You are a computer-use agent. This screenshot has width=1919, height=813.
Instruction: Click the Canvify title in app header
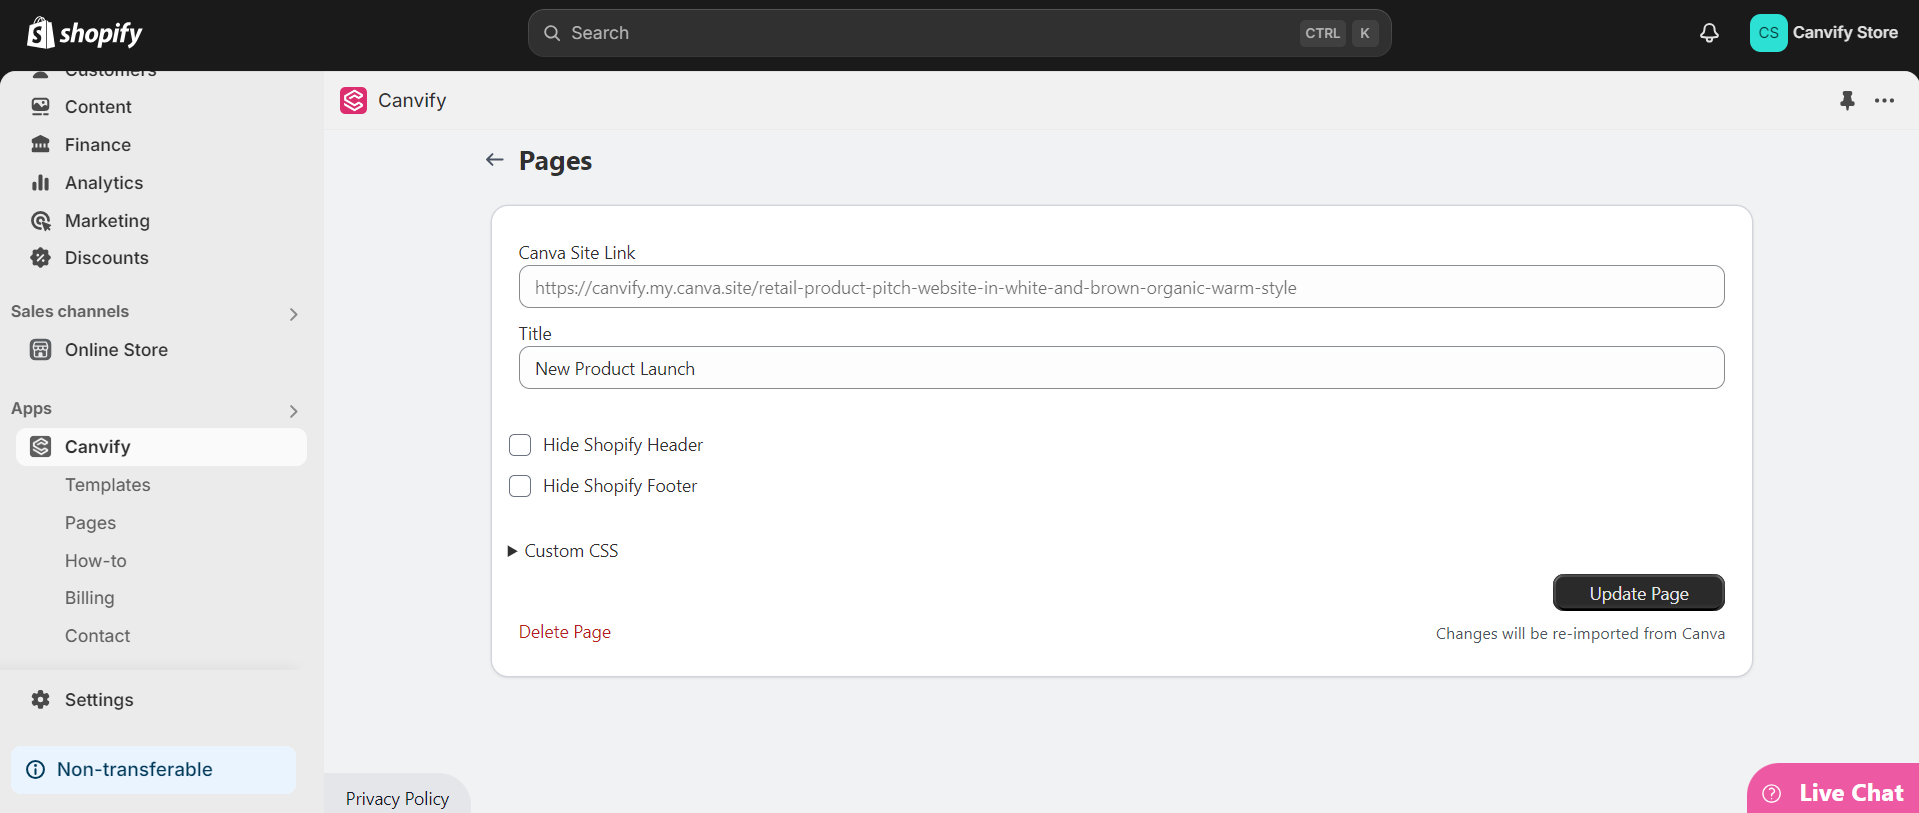412,100
